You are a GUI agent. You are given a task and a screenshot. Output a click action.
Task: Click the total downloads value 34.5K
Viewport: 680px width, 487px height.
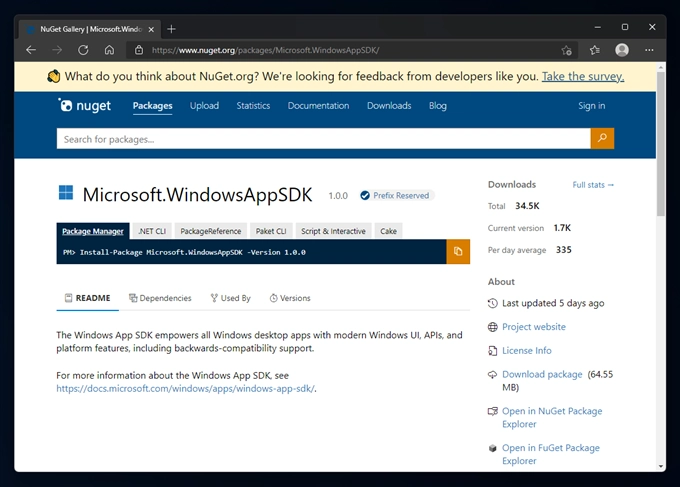coord(527,206)
